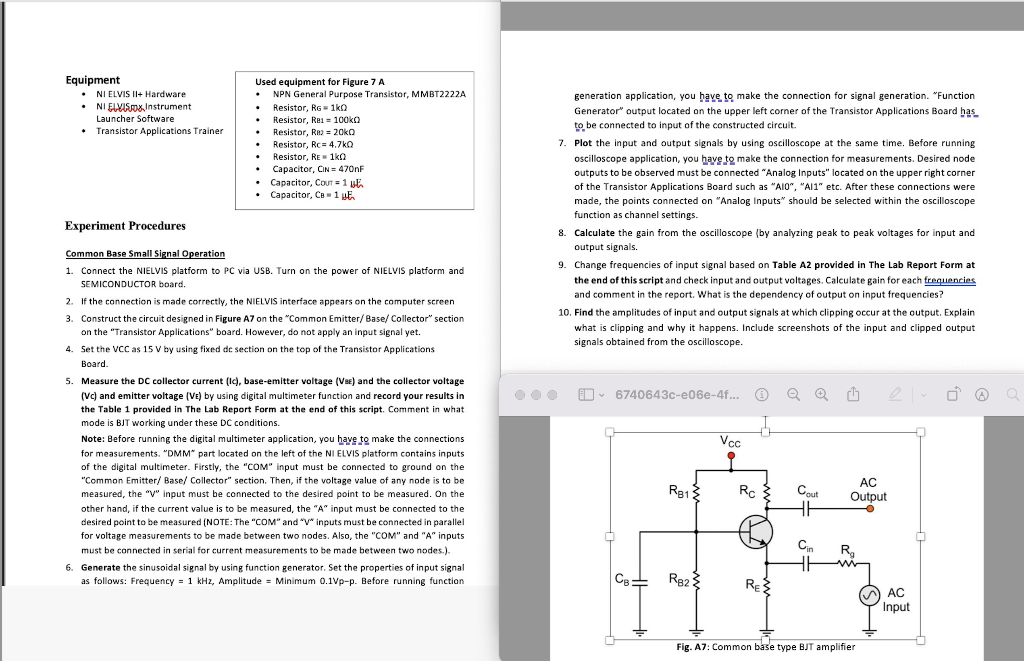1024x661 pixels.
Task: Select the Markup pencil tool
Action: tap(897, 395)
